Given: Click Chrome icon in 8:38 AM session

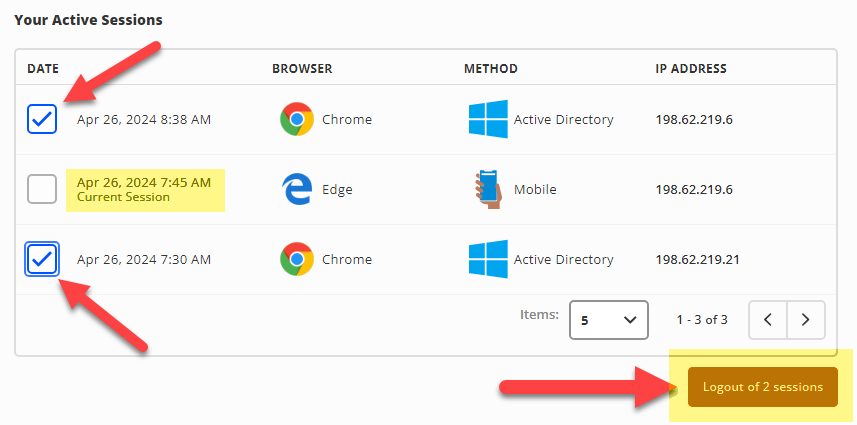Looking at the screenshot, I should 296,119.
